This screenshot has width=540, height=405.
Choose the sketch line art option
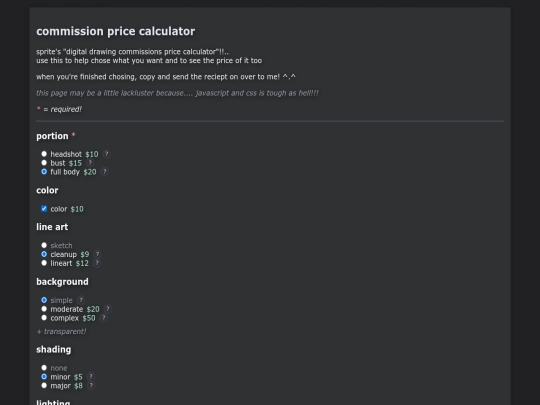pyautogui.click(x=44, y=245)
